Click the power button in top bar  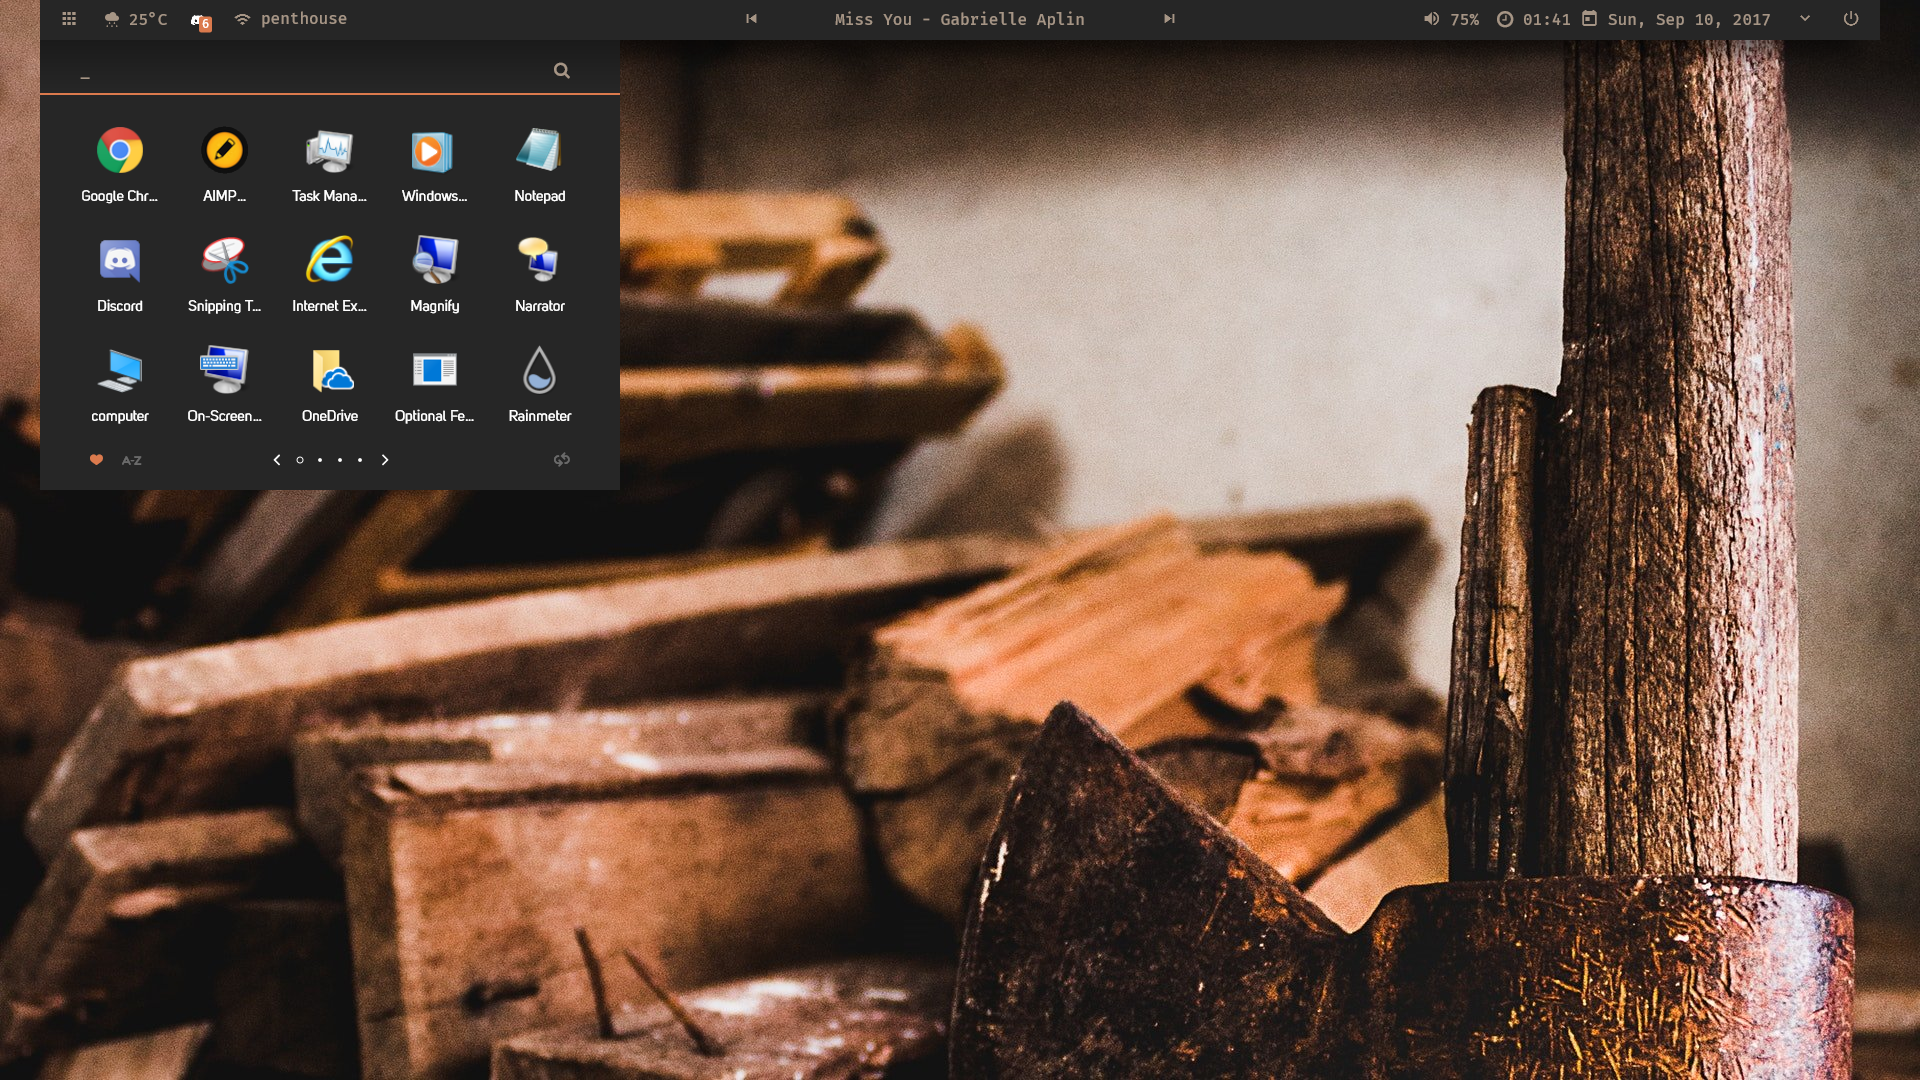click(1851, 19)
